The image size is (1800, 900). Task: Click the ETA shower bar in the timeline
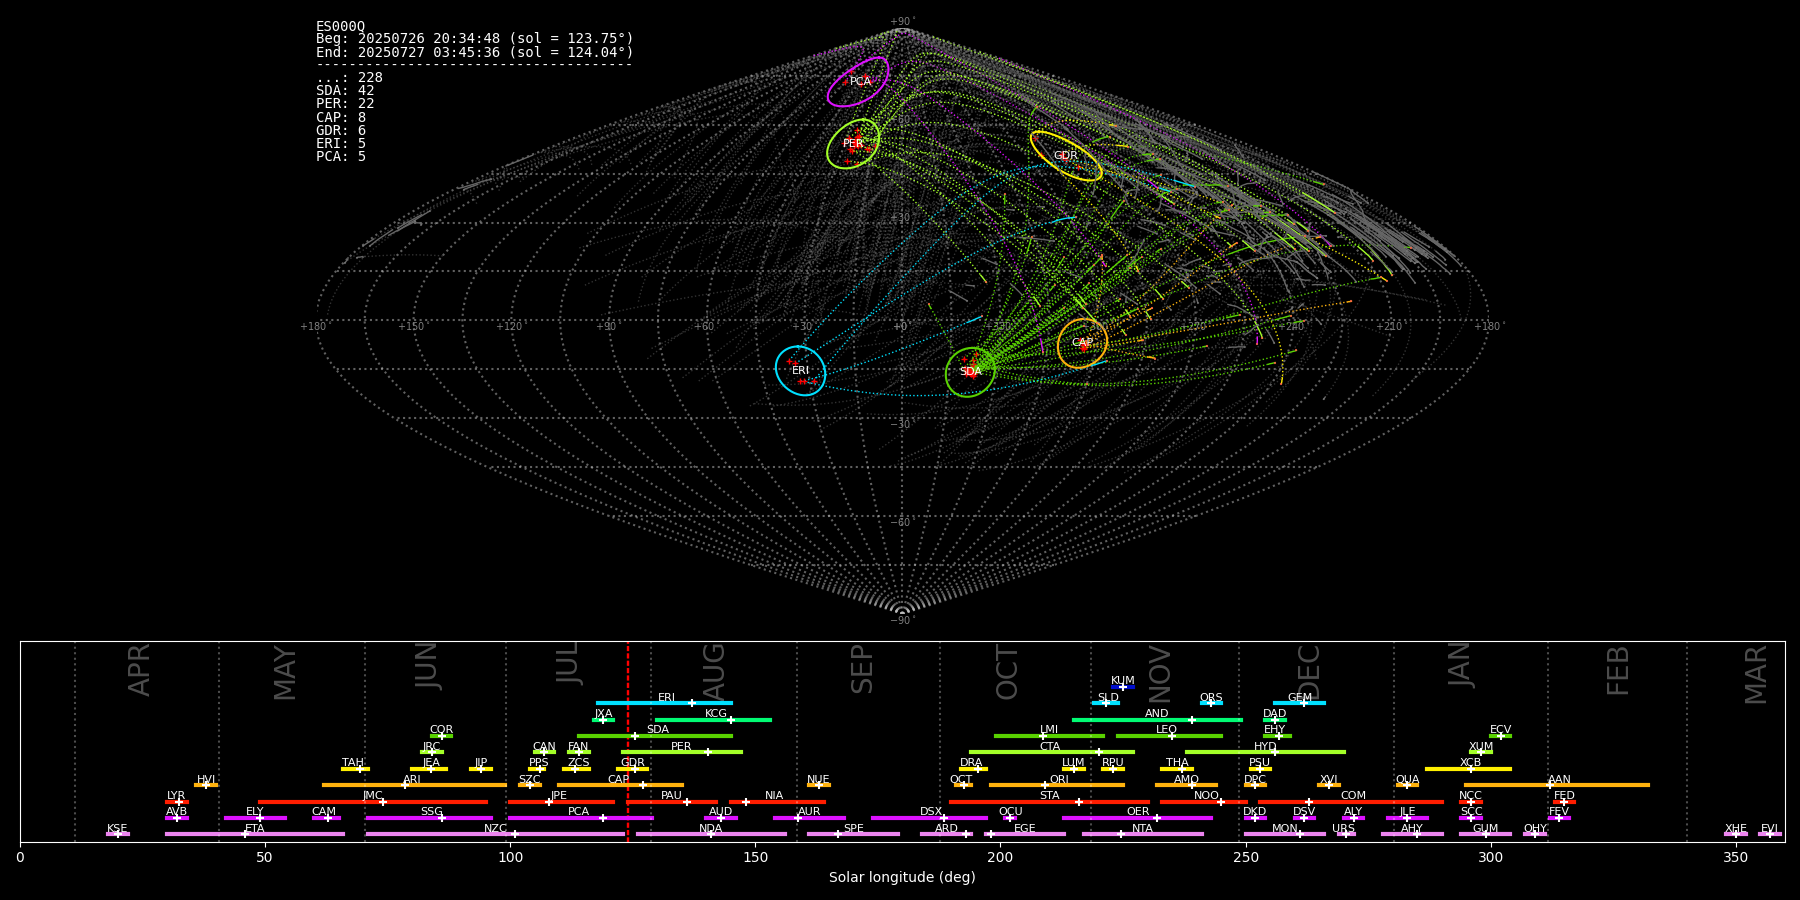254,834
